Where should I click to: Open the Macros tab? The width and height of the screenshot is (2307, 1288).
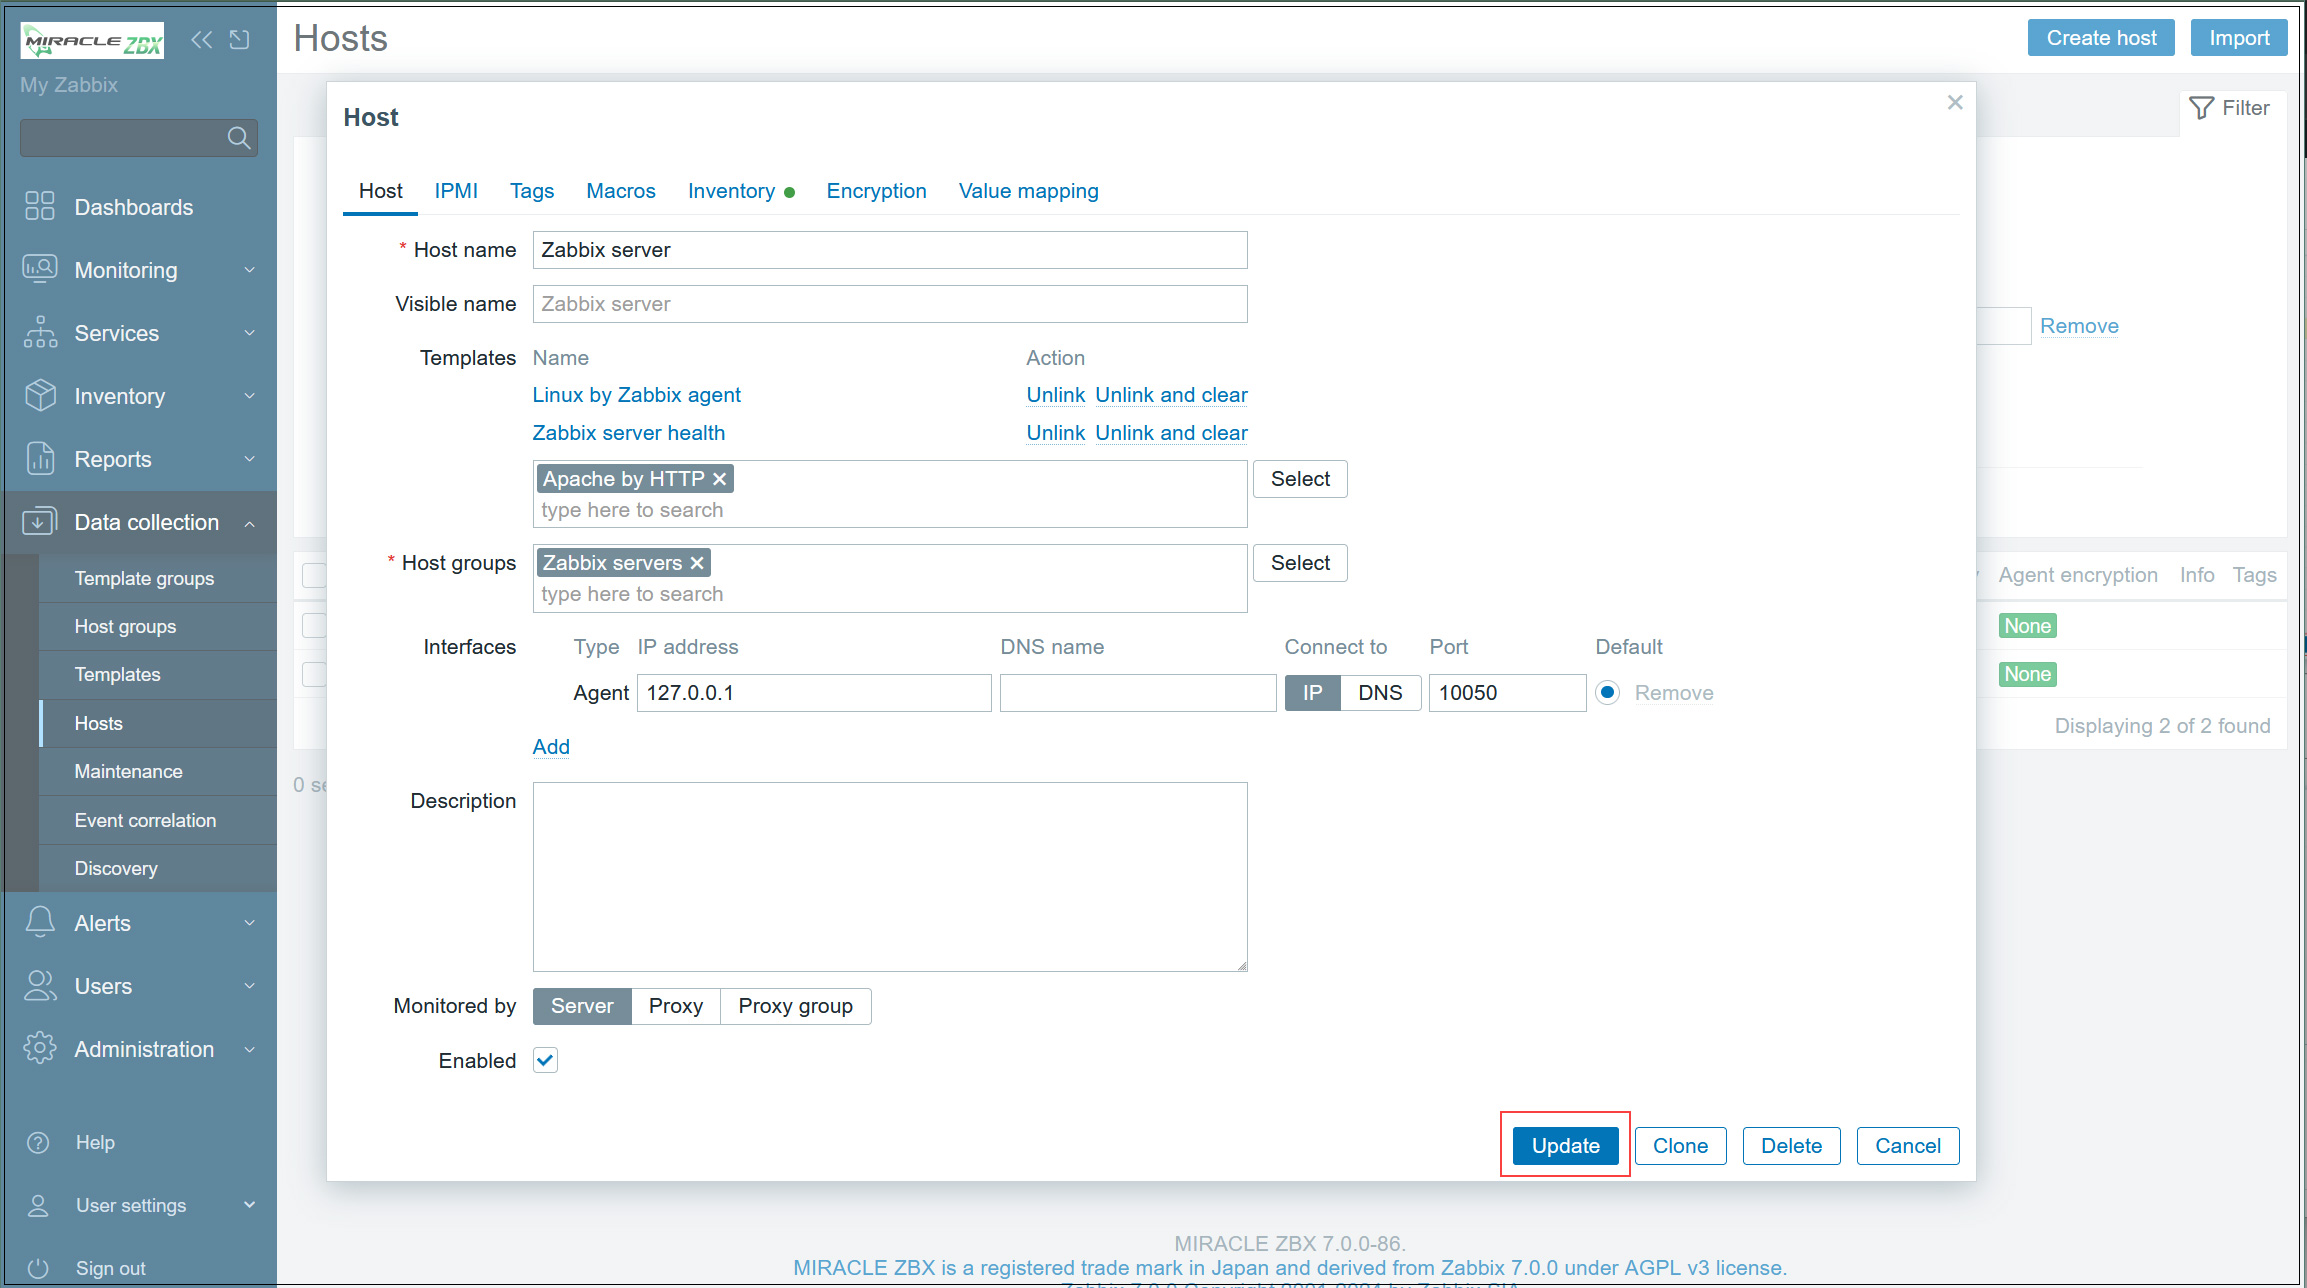621,191
